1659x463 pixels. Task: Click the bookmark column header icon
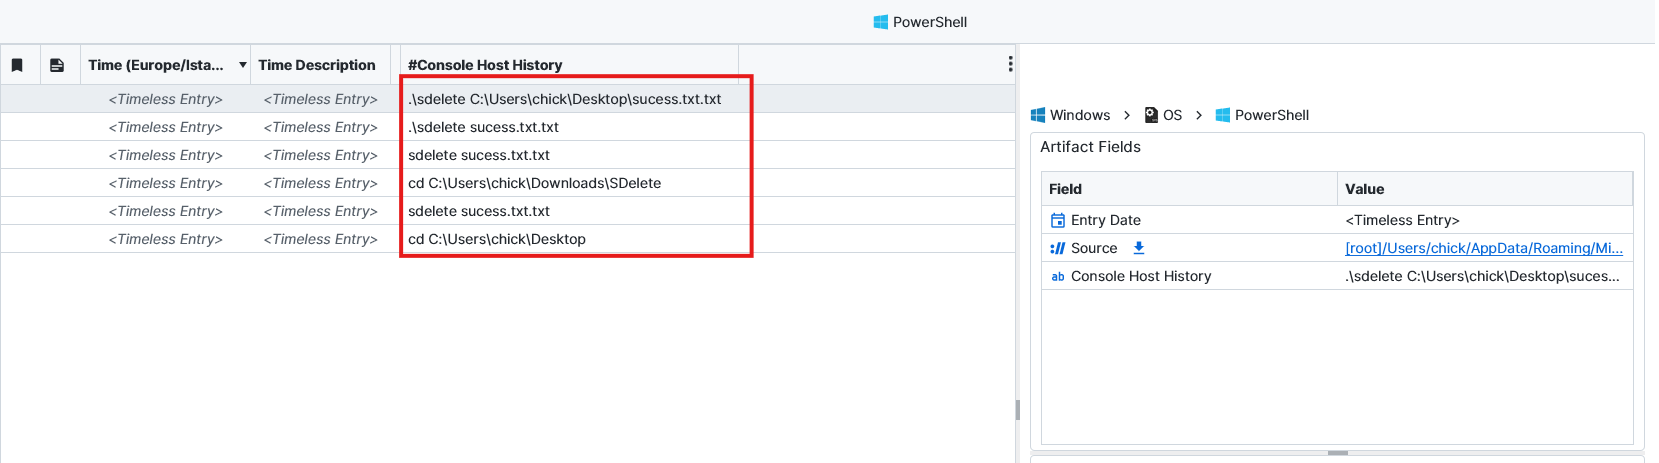tap(17, 65)
